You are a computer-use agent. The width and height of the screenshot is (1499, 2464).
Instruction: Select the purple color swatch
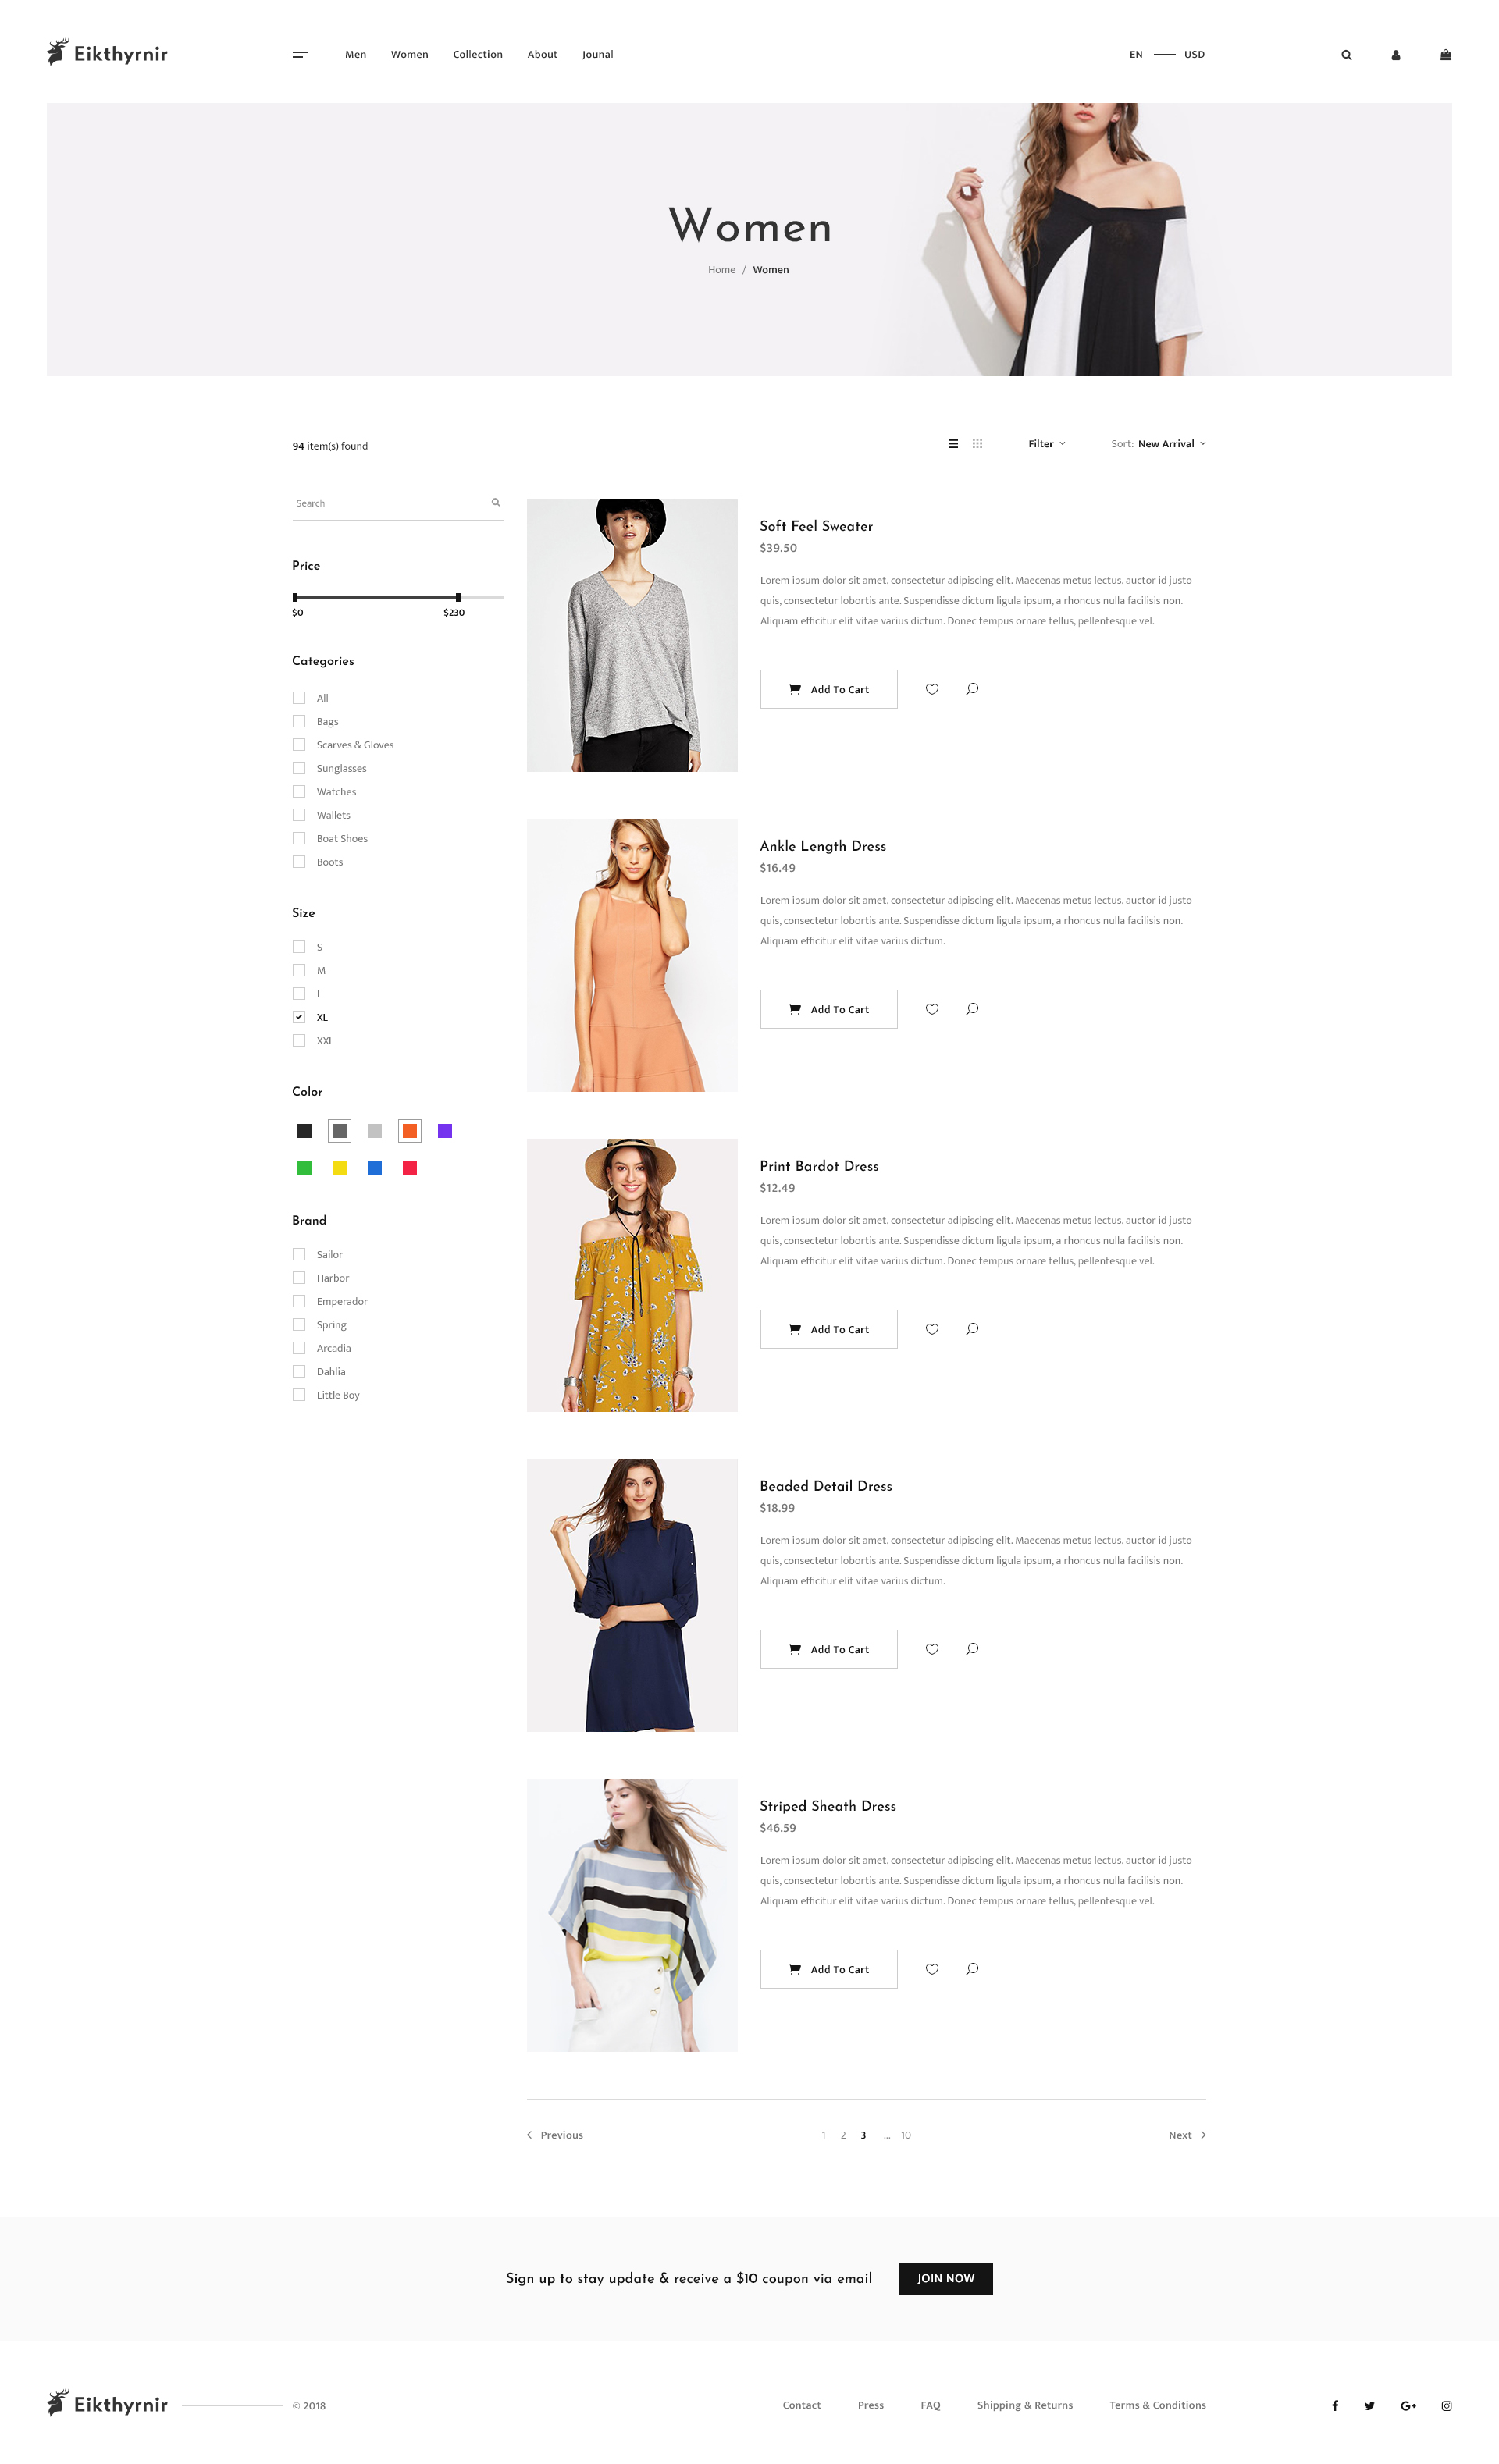(445, 1131)
